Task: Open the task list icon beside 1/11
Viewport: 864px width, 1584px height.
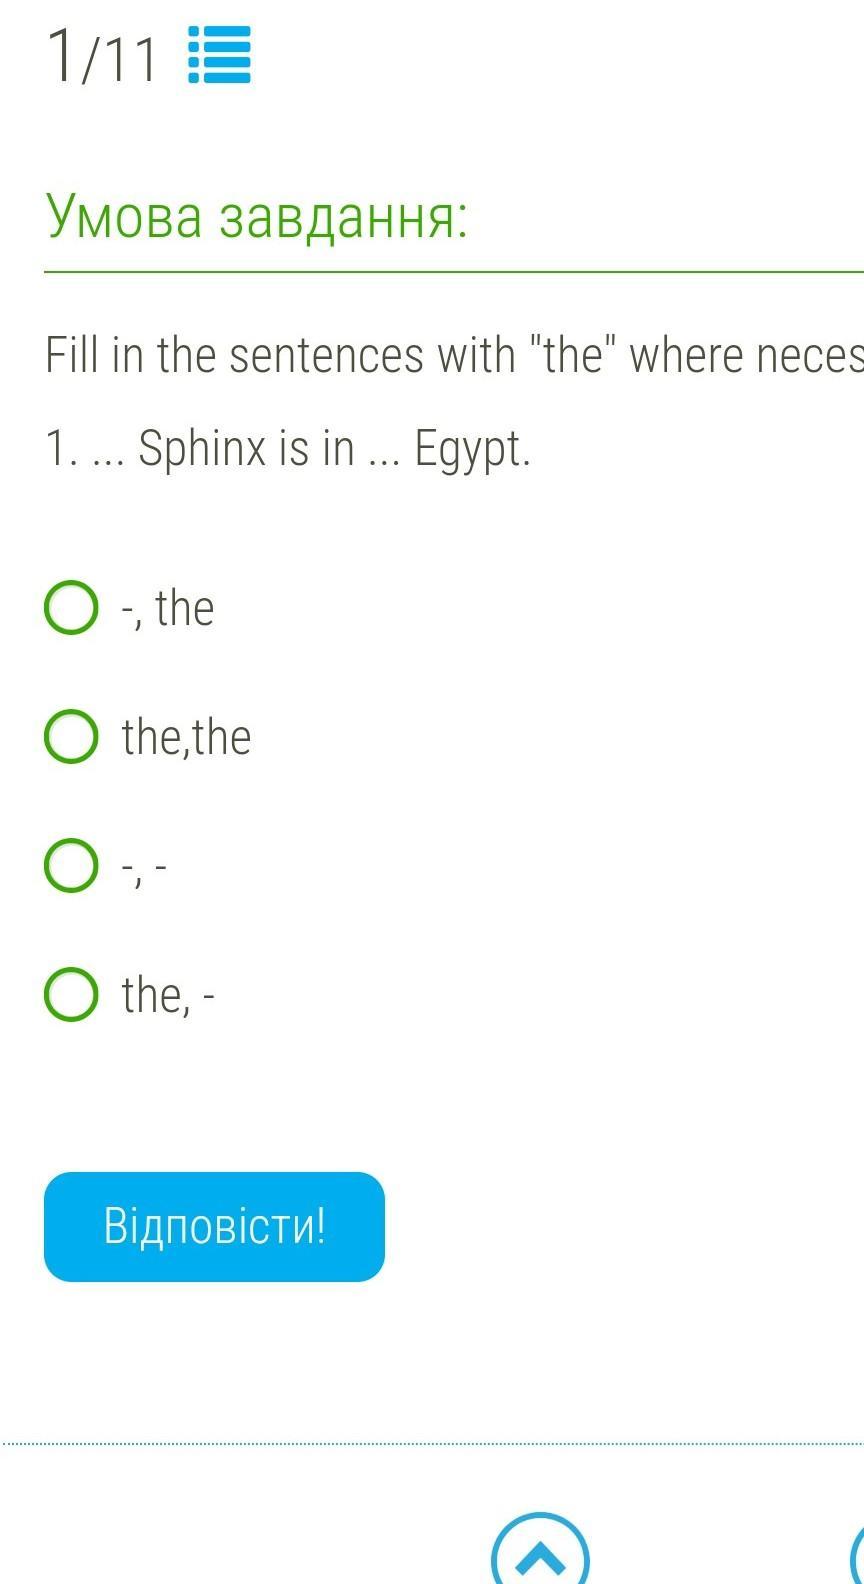Action: click(x=219, y=56)
